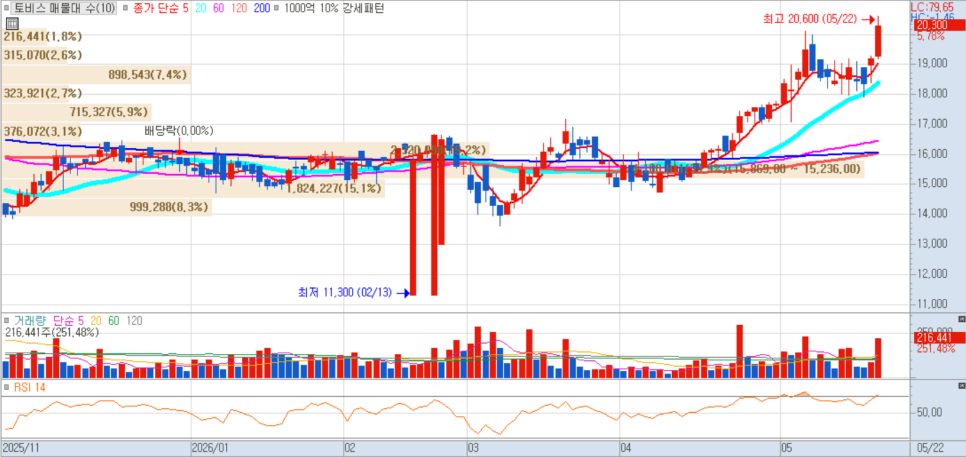Click the 11,000 price axis label
The image size is (966, 457).
[x=932, y=304]
